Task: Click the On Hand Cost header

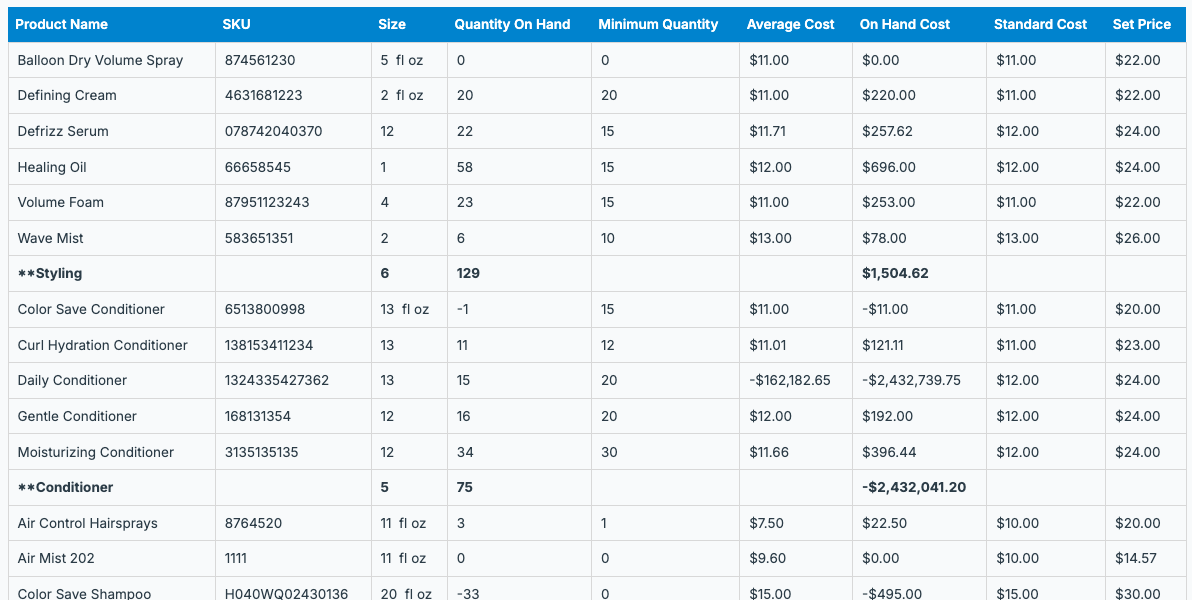Action: click(905, 24)
